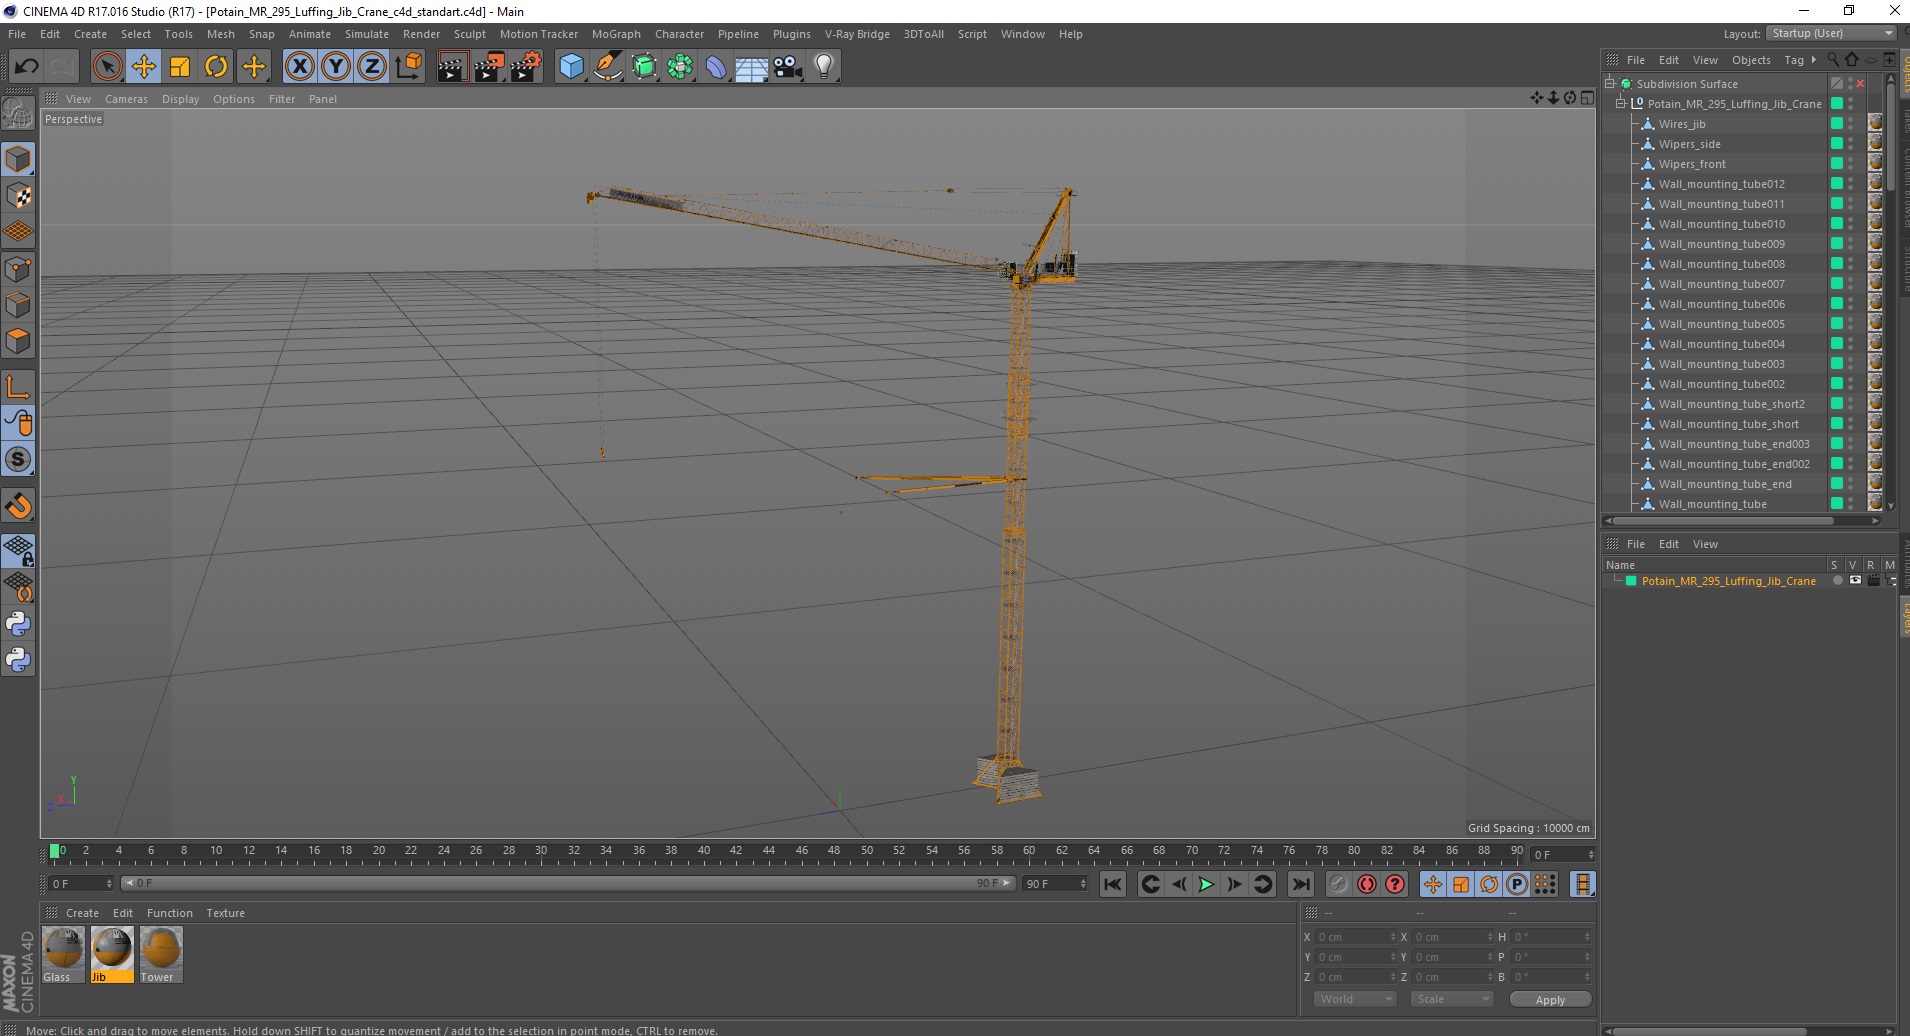Viewport: 1910px width, 1036px height.
Task: Select the Glass material
Action: point(63,955)
